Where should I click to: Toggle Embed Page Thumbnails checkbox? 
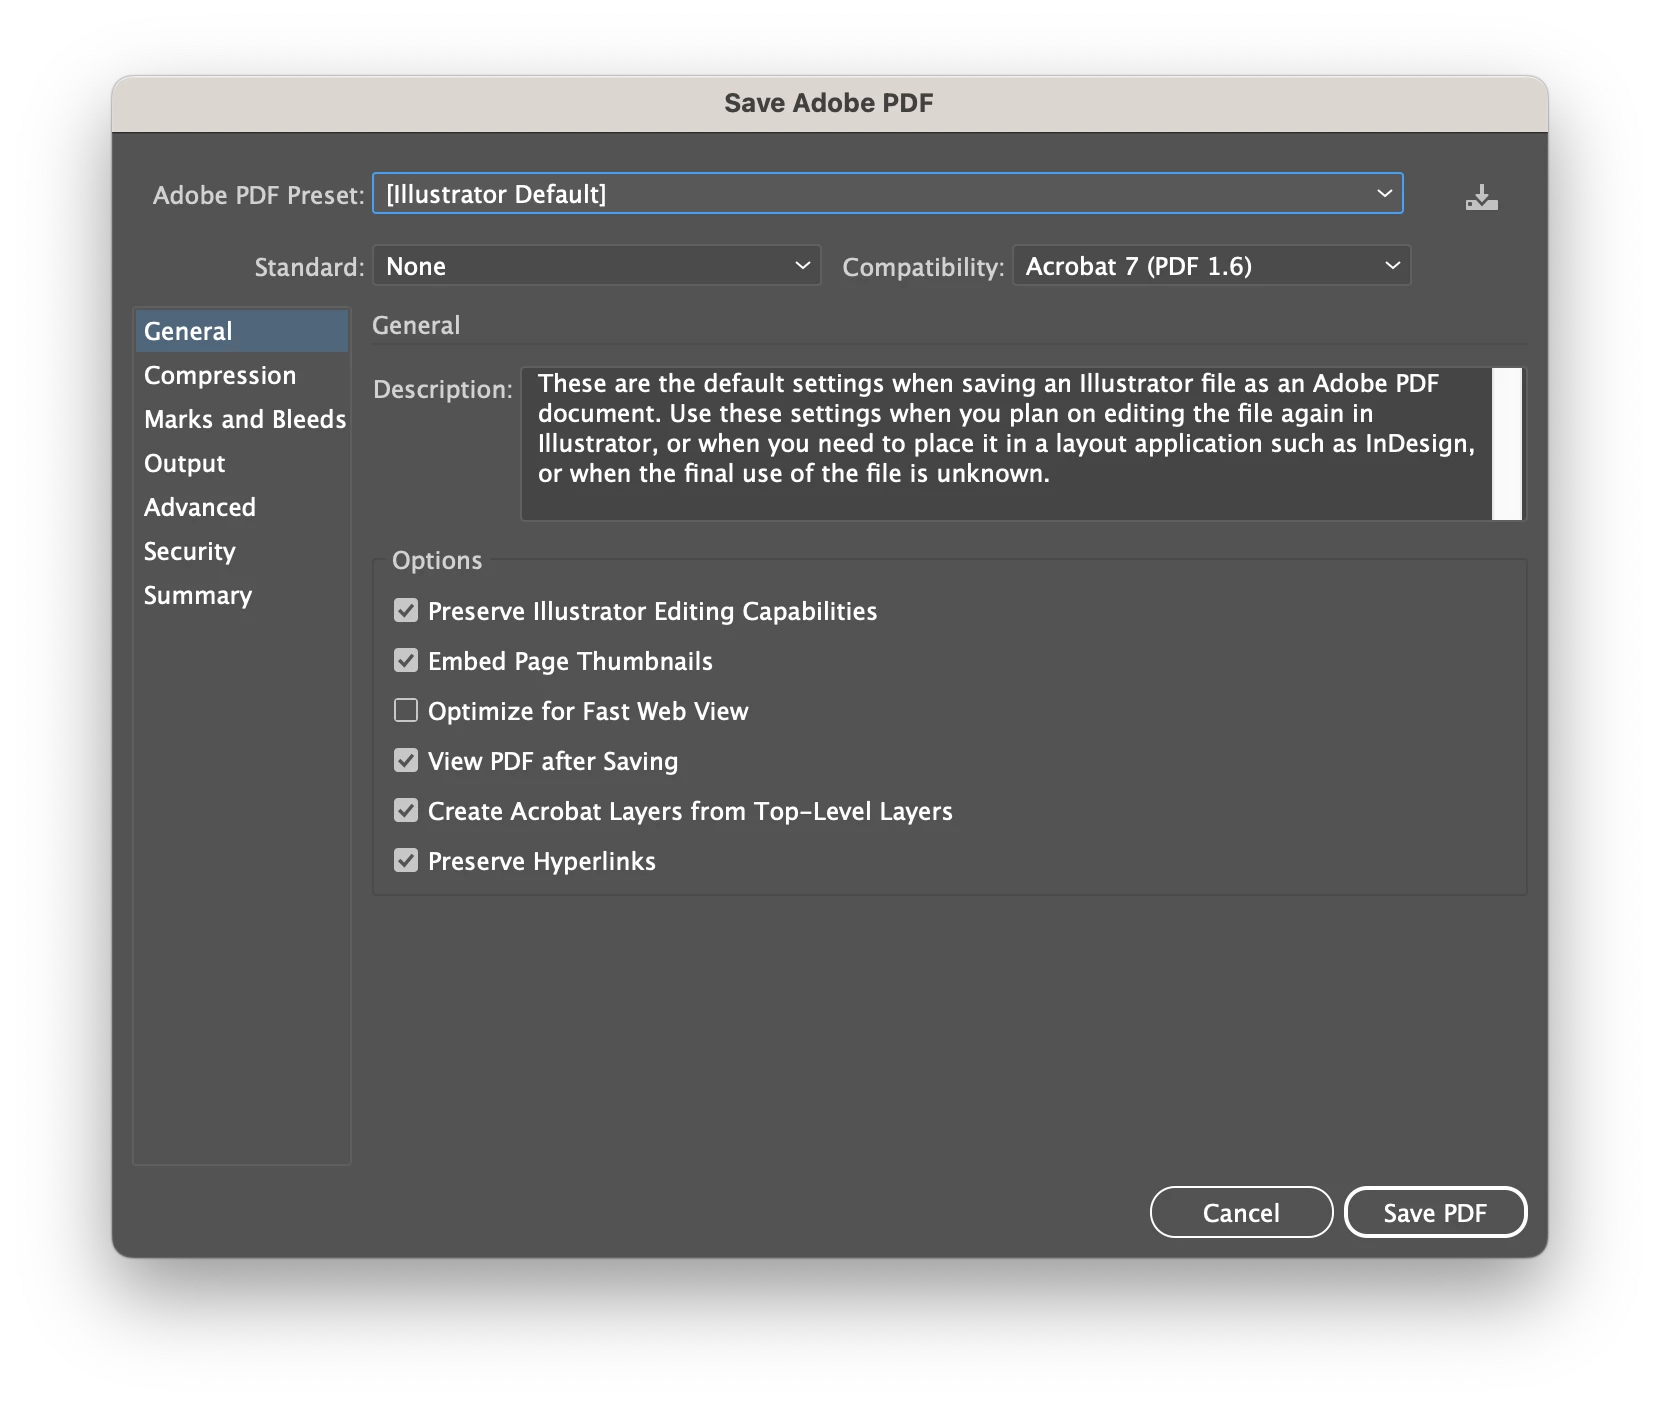click(406, 660)
